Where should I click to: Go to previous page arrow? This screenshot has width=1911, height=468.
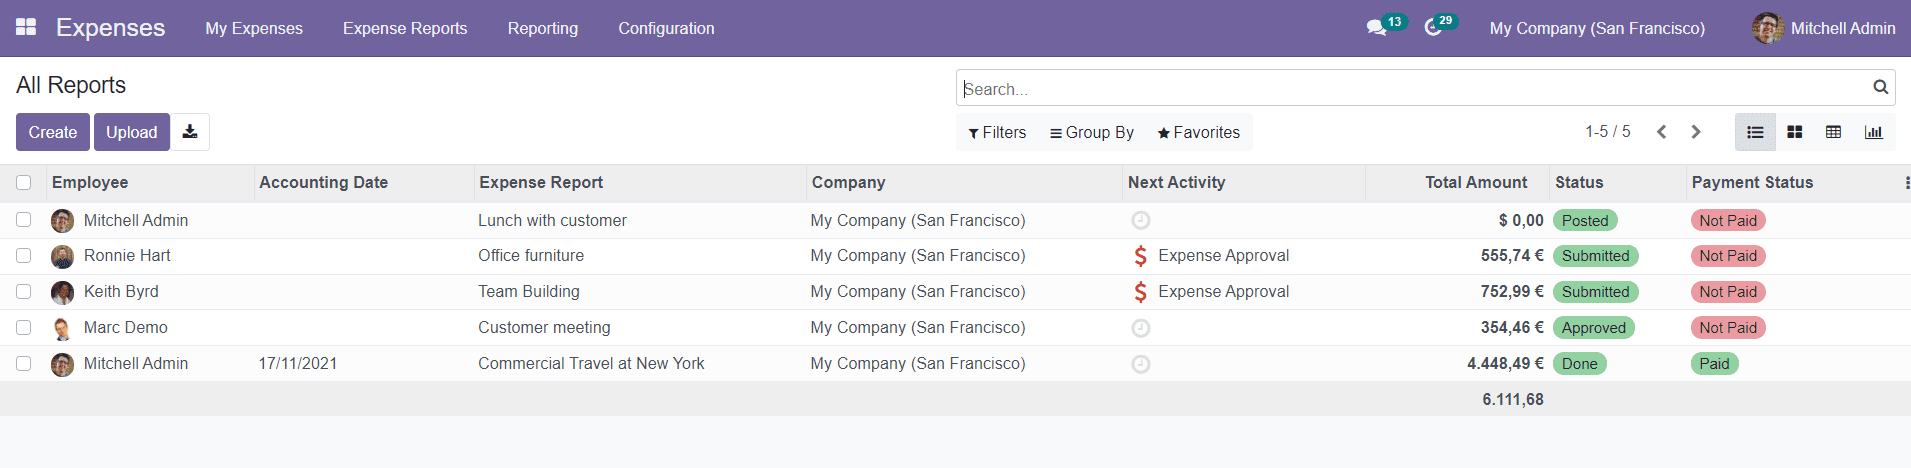tap(1661, 132)
